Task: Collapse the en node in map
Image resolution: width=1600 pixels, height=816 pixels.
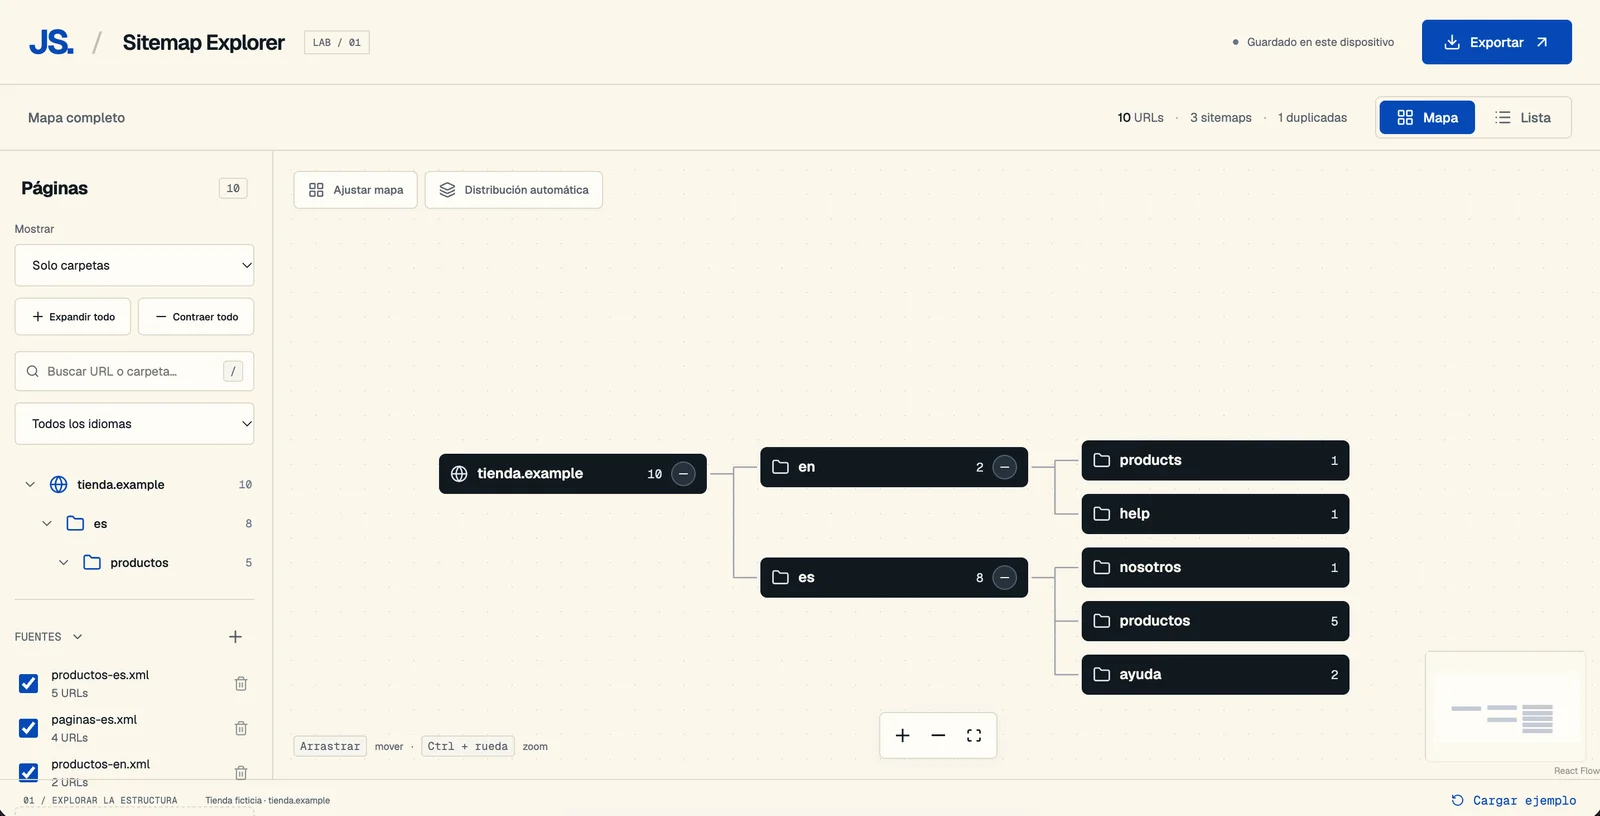Action: (1005, 467)
